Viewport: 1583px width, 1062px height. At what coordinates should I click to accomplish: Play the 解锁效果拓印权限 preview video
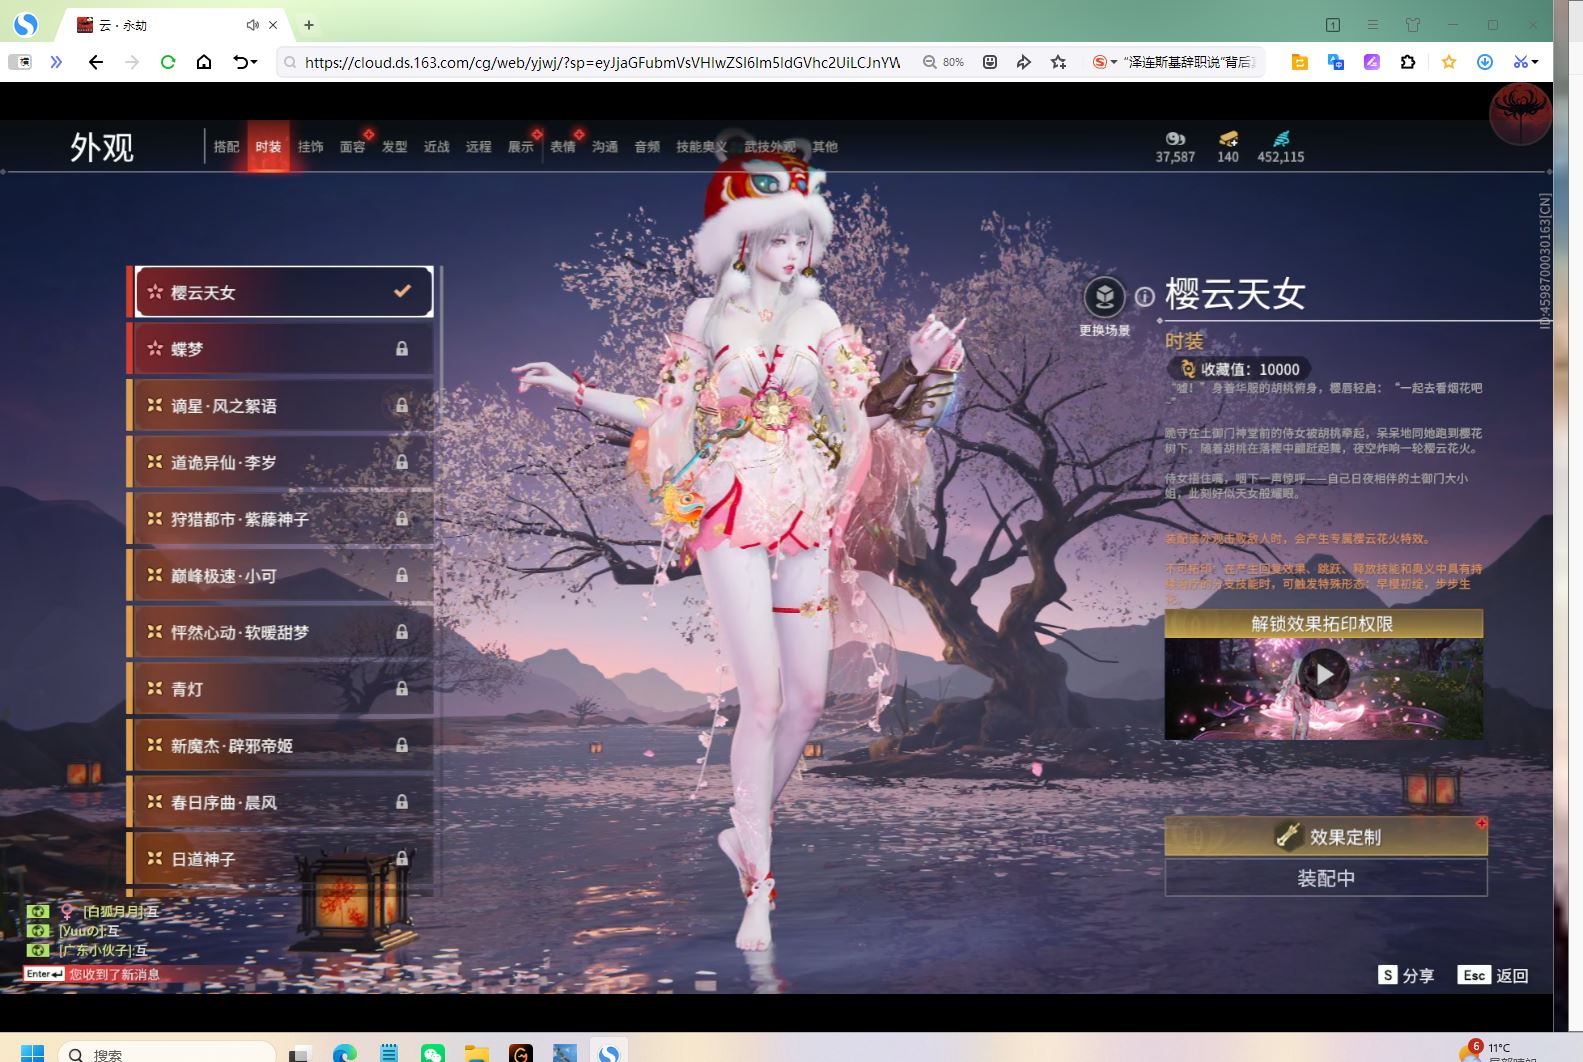[1324, 675]
